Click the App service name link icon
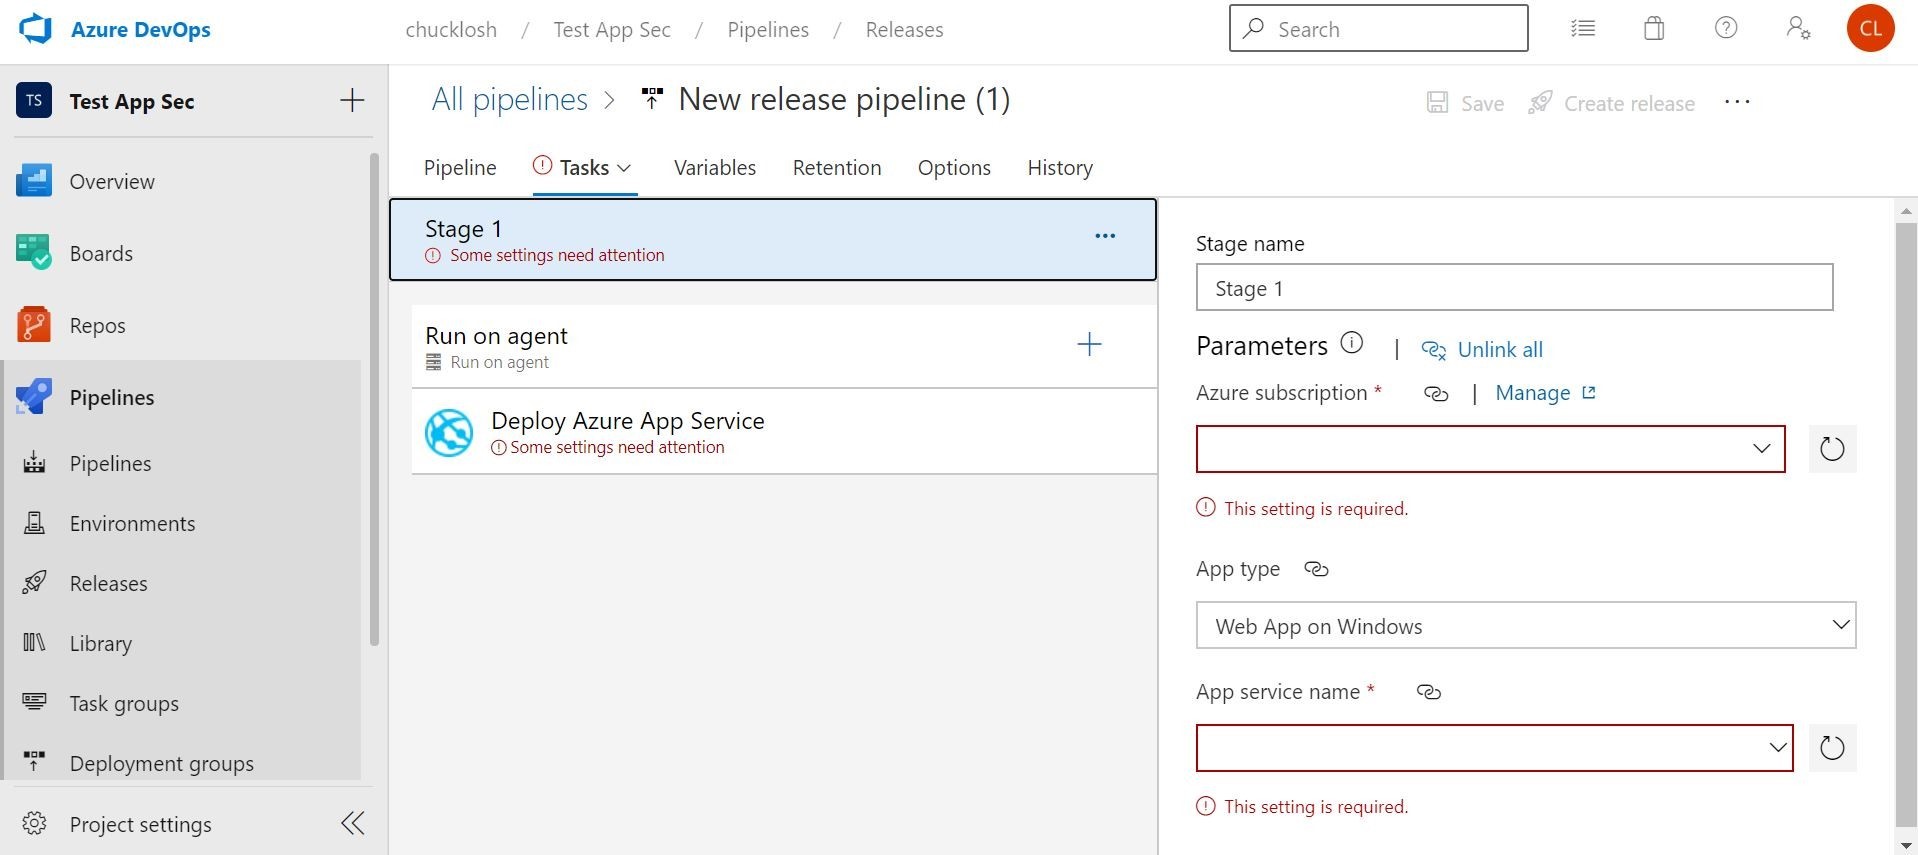 pos(1429,692)
